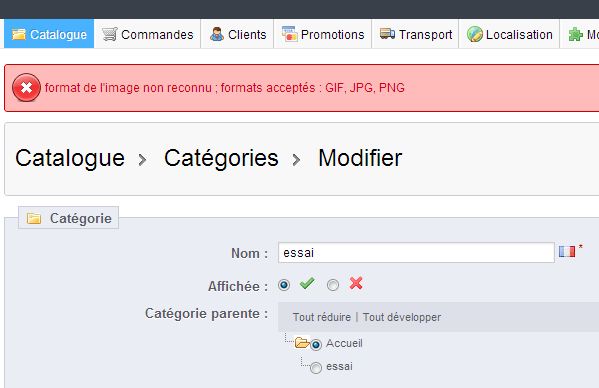The image size is (599, 388).
Task: Click the Clients person icon
Action: point(217,34)
